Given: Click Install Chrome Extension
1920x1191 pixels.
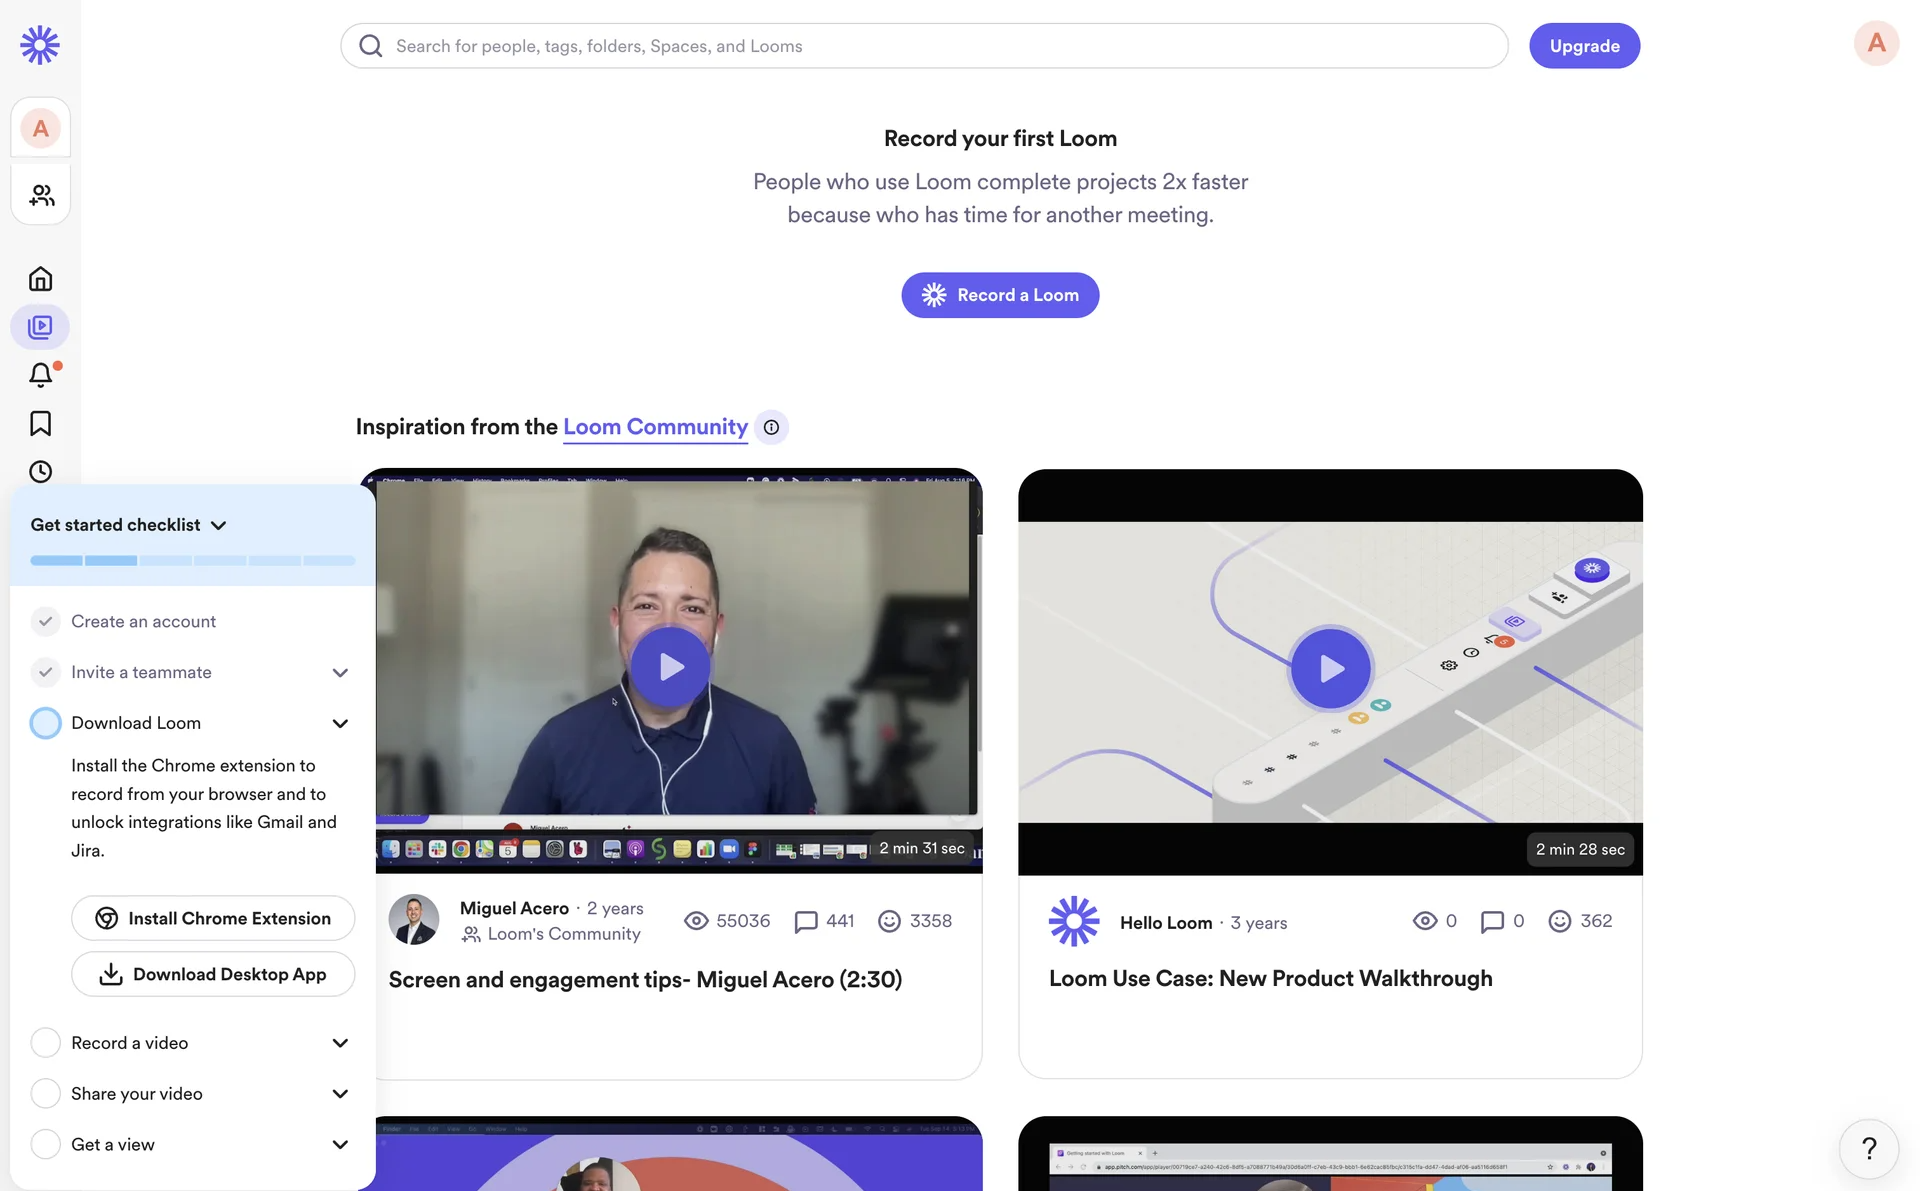Looking at the screenshot, I should [213, 918].
